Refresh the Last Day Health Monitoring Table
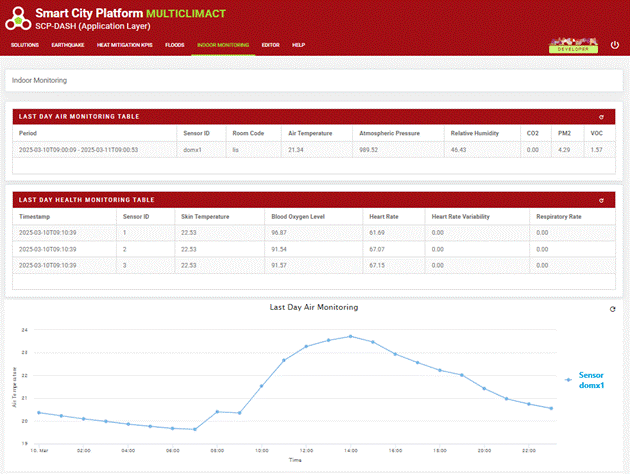The width and height of the screenshot is (630, 474). 601,199
